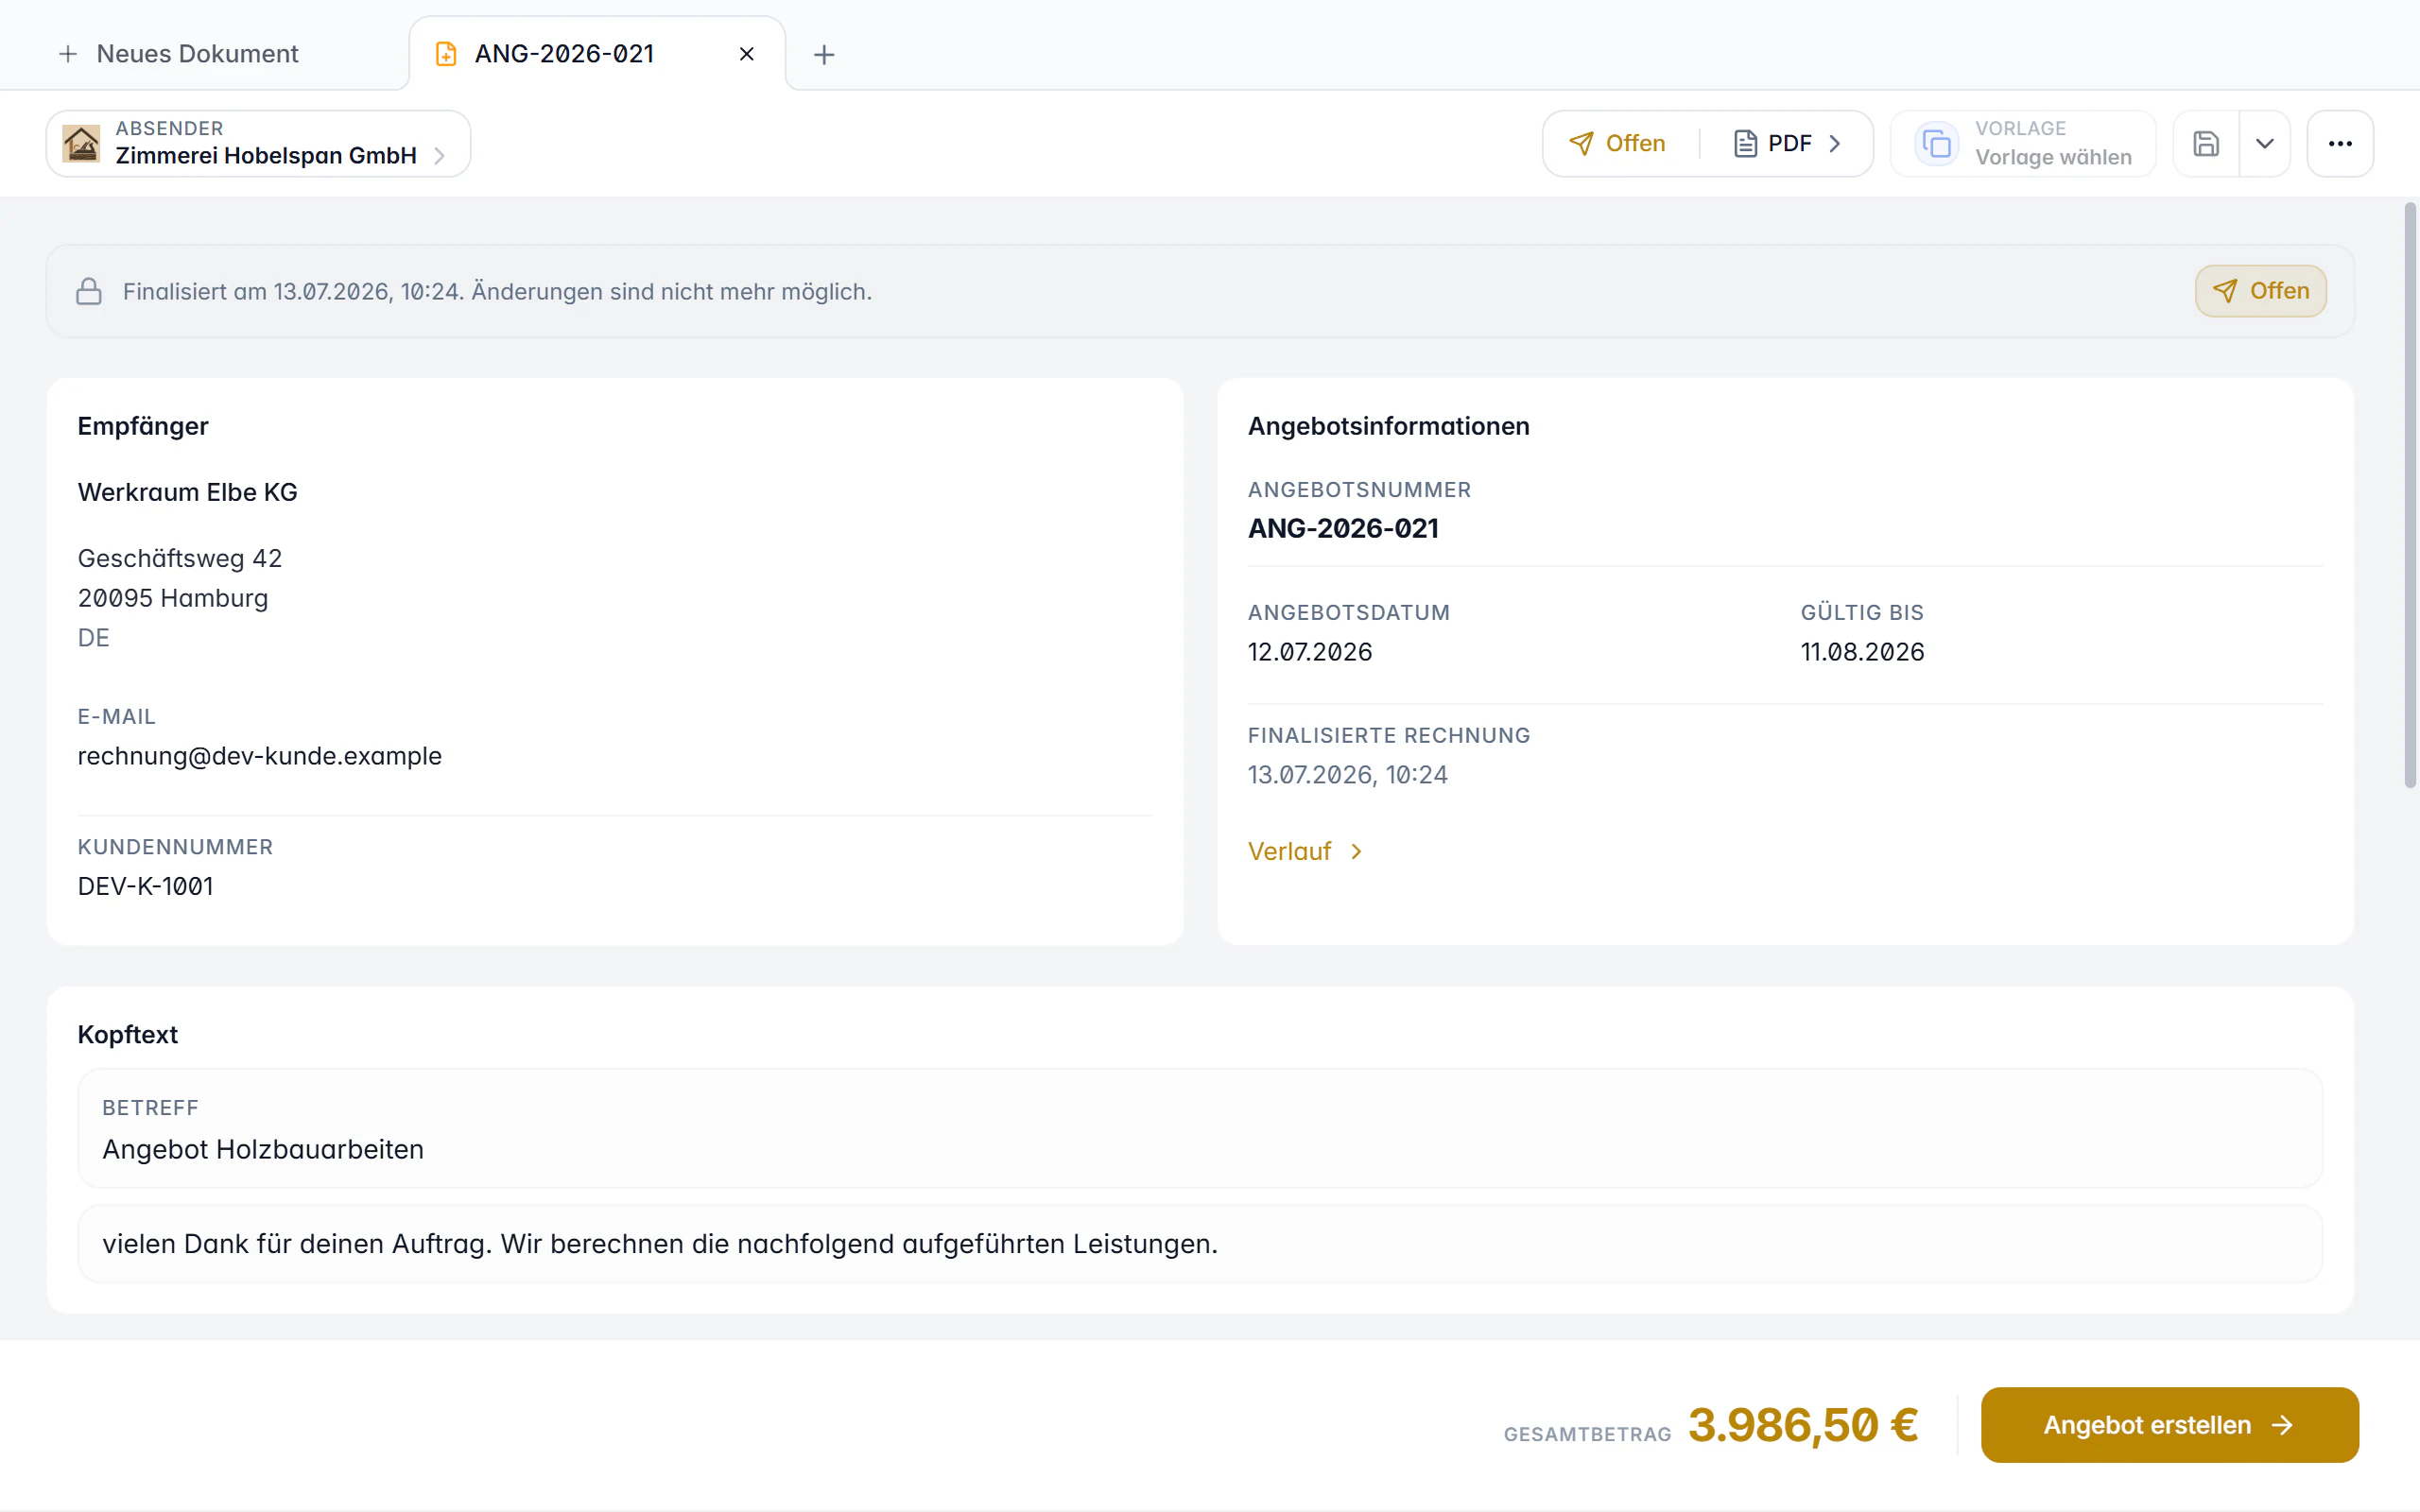Click the Kopftext body text field
The height and width of the screenshot is (1512, 2420).
click(1200, 1244)
